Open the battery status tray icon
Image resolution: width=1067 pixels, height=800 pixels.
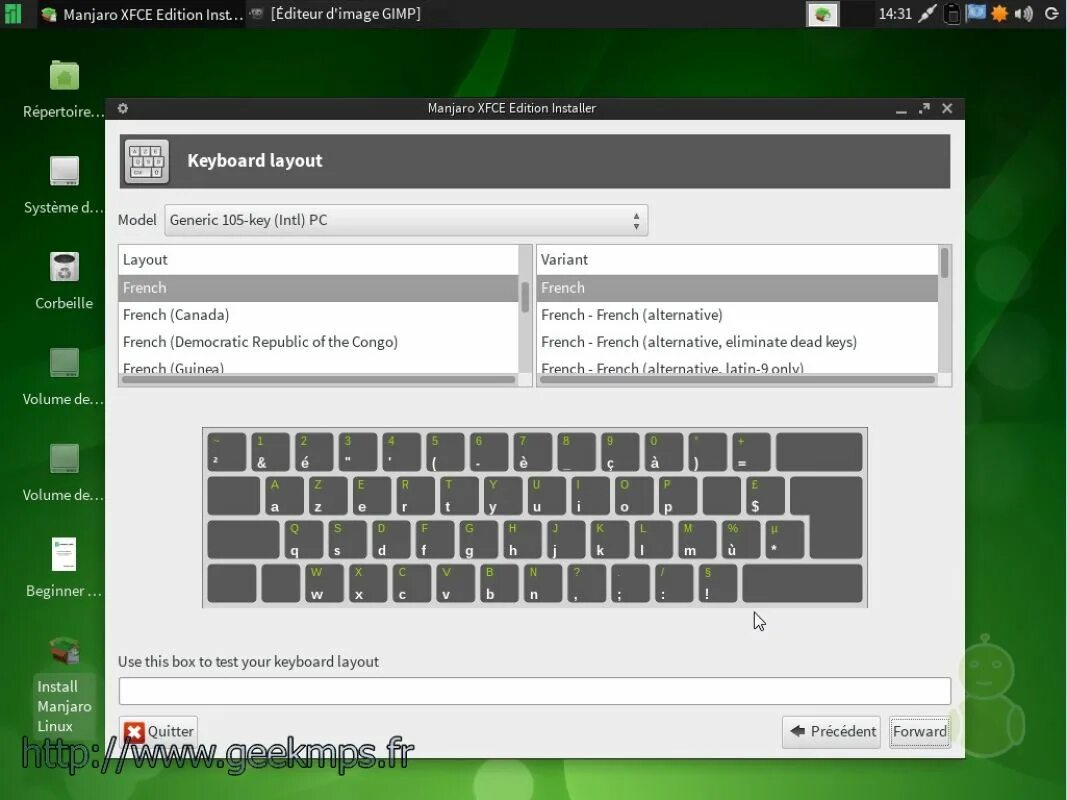pos(952,14)
